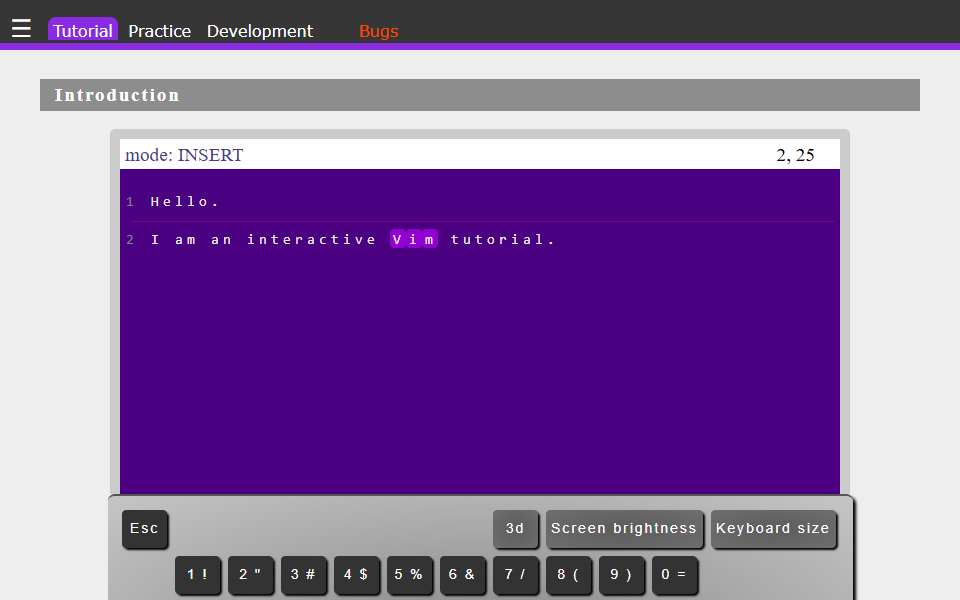The image size is (960, 600).
Task: Switch to the Practice tab
Action: click(159, 31)
